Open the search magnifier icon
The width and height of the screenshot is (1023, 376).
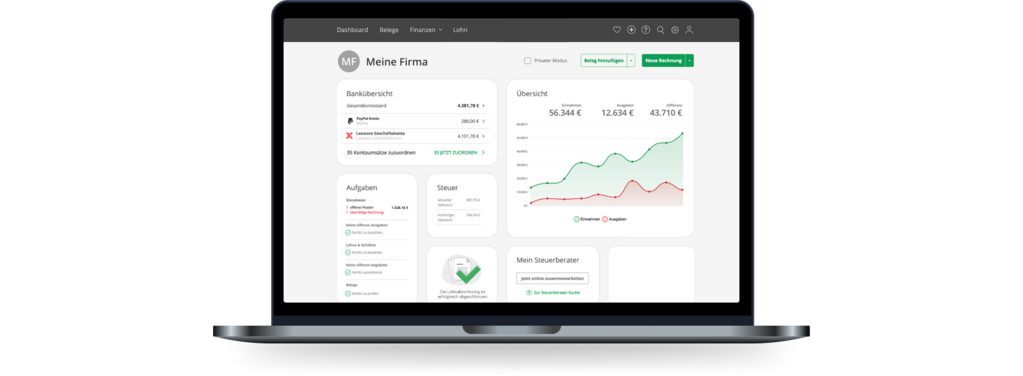coord(660,30)
